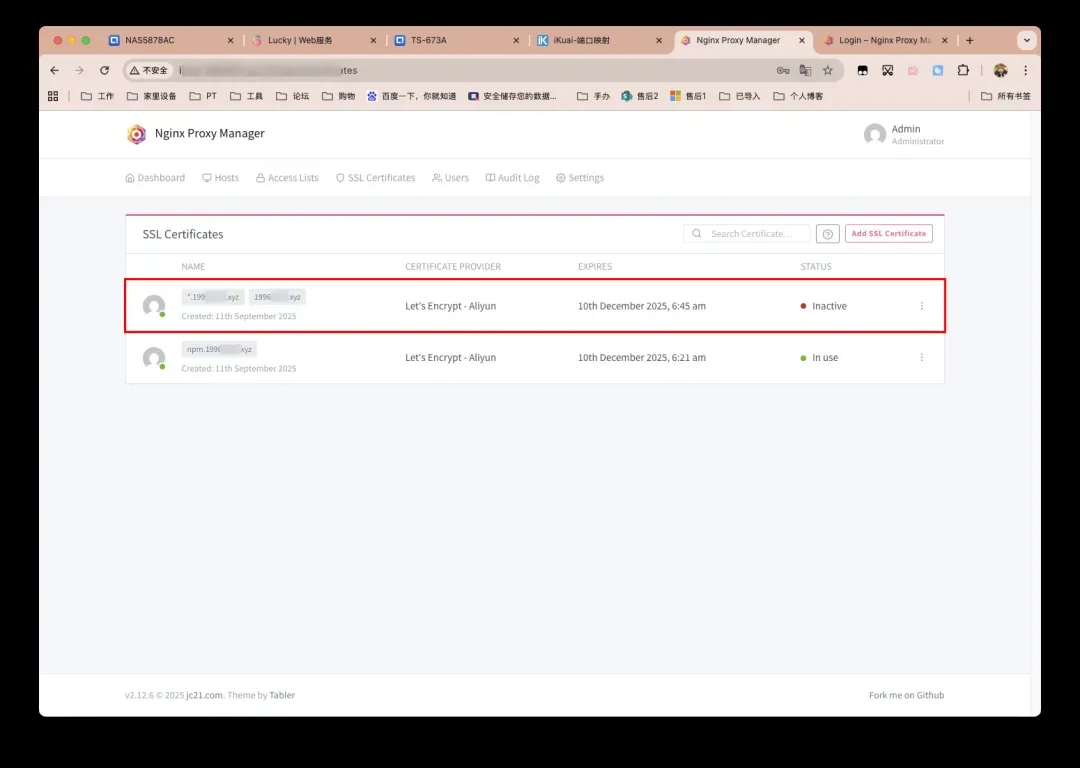Click the translate page icon in address bar
Screen dimensions: 1080x768
coord(805,71)
